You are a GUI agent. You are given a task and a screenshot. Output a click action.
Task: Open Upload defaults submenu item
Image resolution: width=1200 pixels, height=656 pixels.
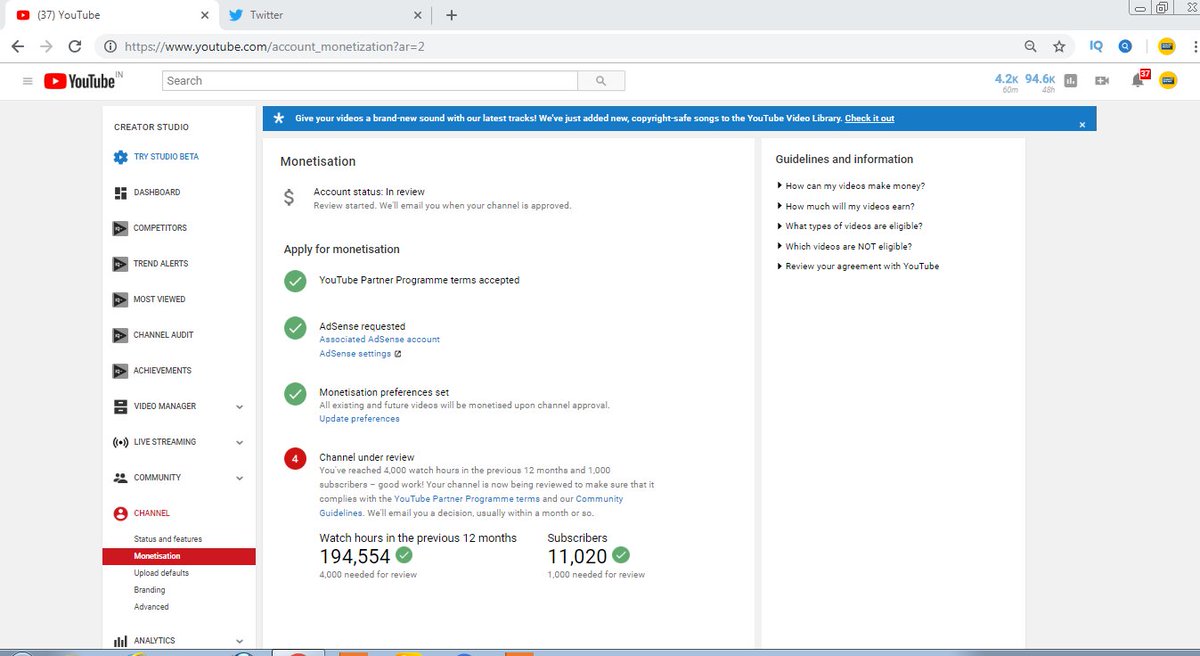(x=161, y=573)
